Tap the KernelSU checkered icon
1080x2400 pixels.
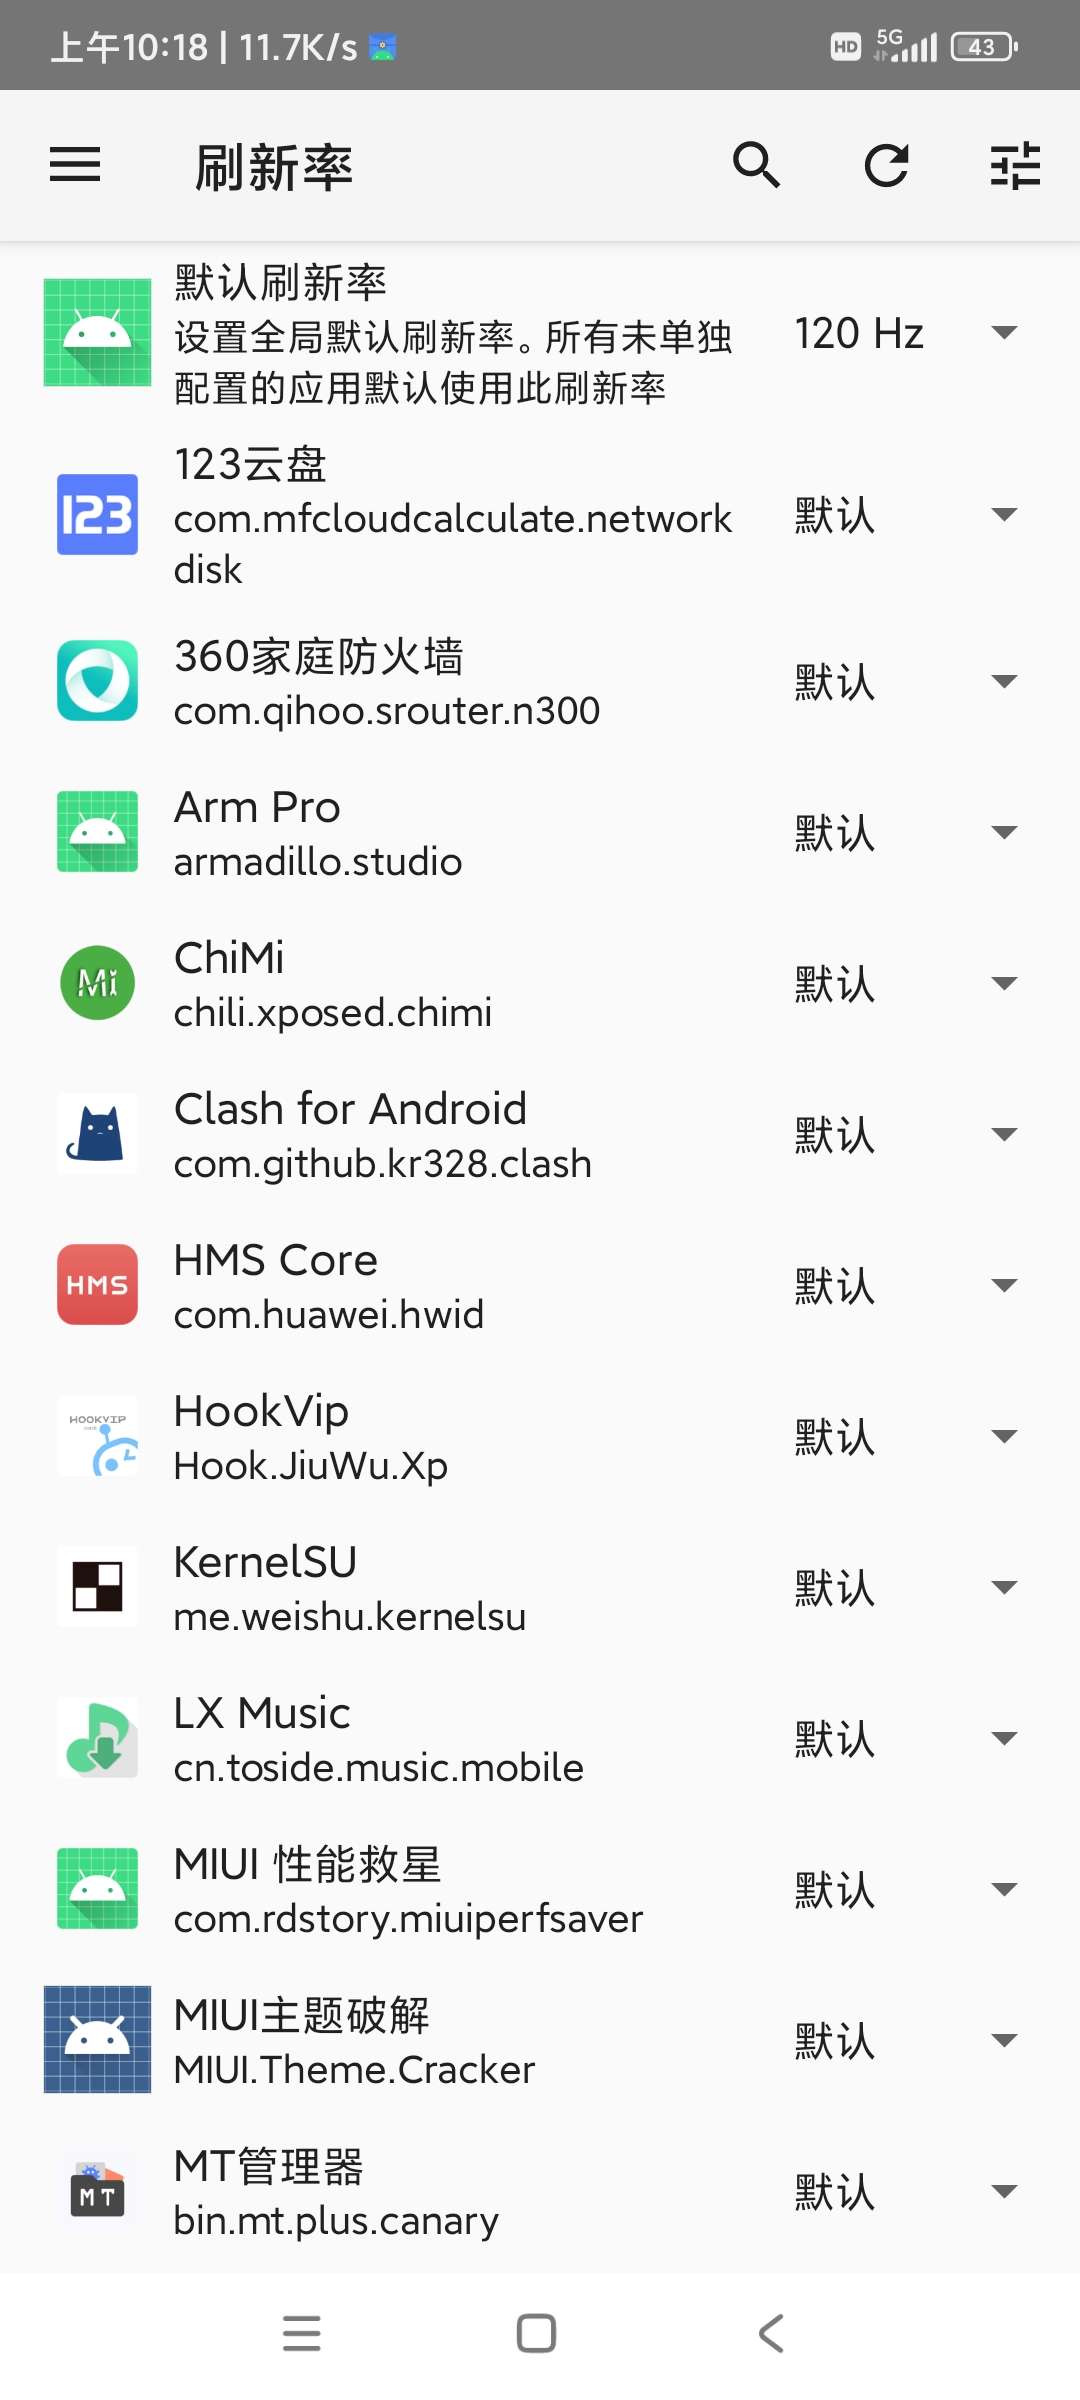(97, 1587)
